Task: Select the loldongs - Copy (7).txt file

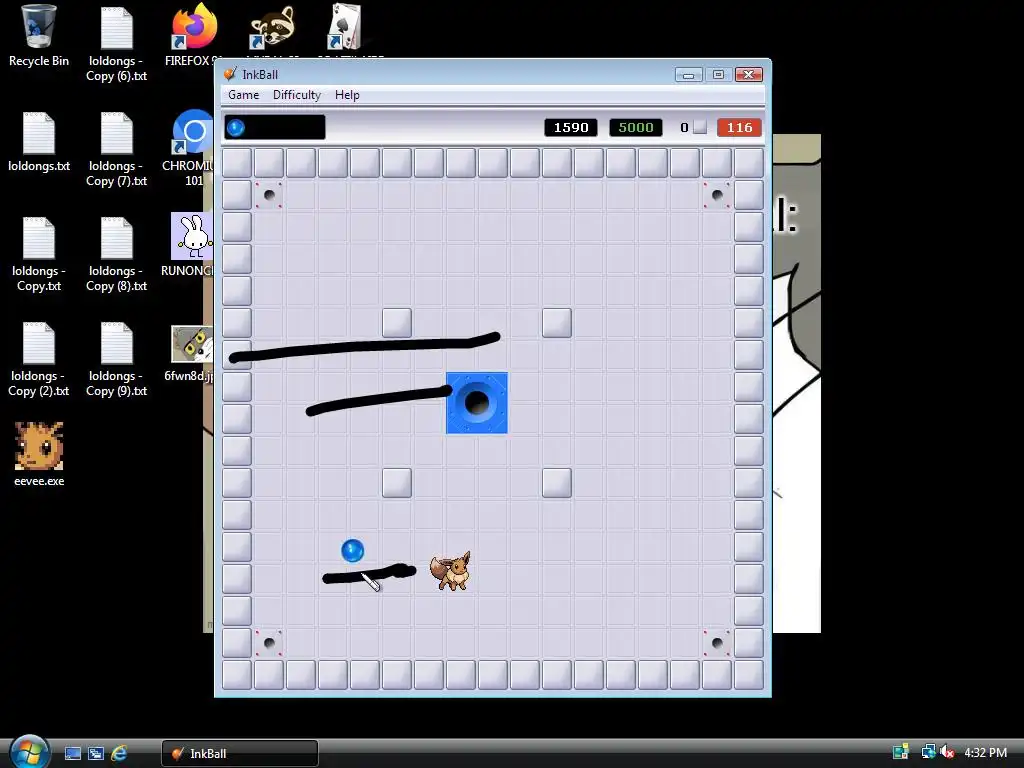Action: 116,149
